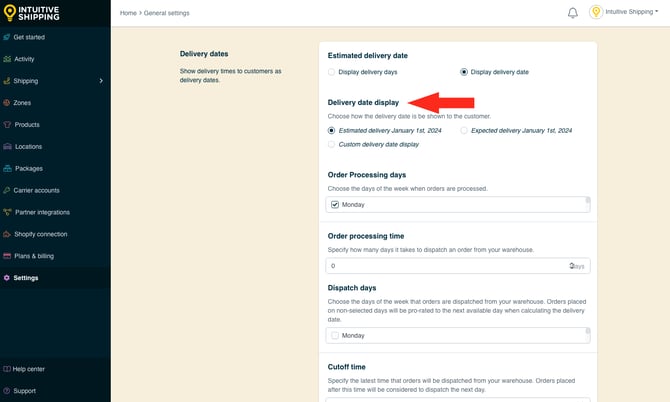
Task: Open the Help center link
Action: click(x=29, y=369)
